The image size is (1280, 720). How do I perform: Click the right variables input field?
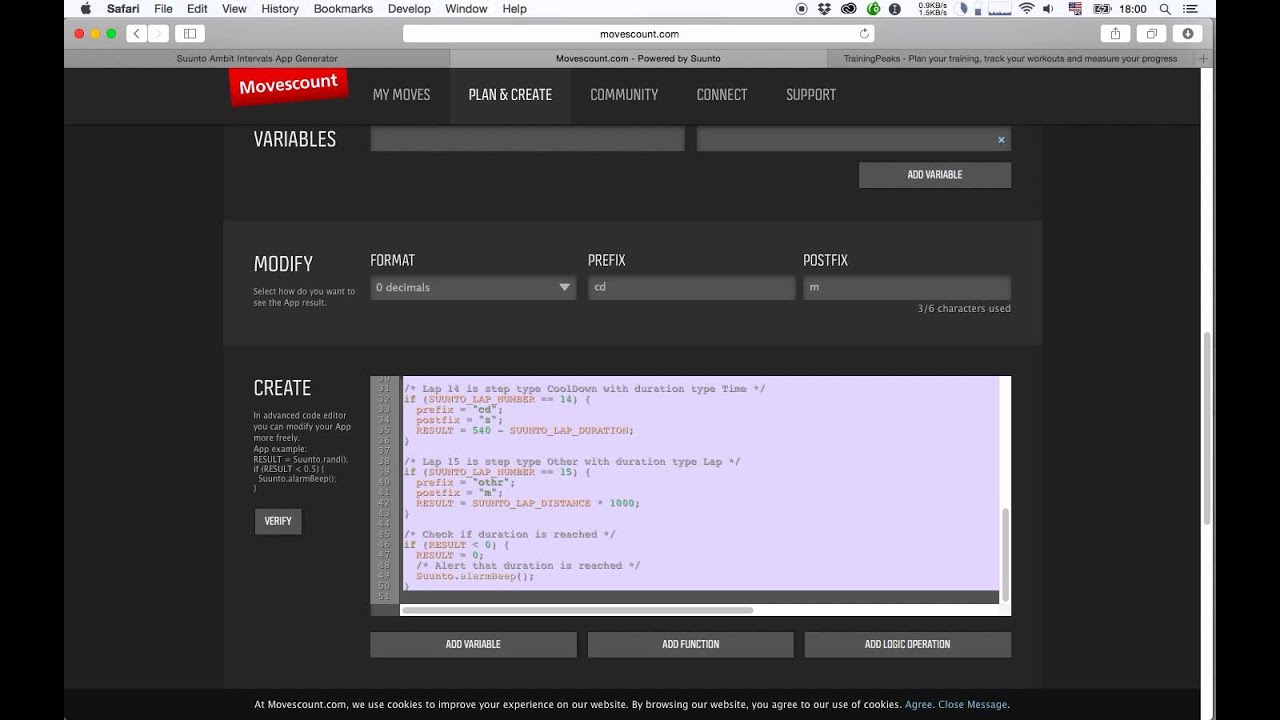(853, 140)
